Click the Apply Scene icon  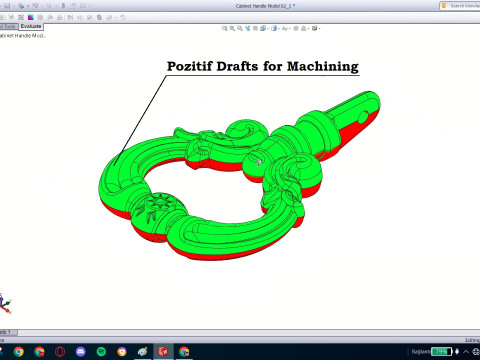pyautogui.click(x=303, y=29)
